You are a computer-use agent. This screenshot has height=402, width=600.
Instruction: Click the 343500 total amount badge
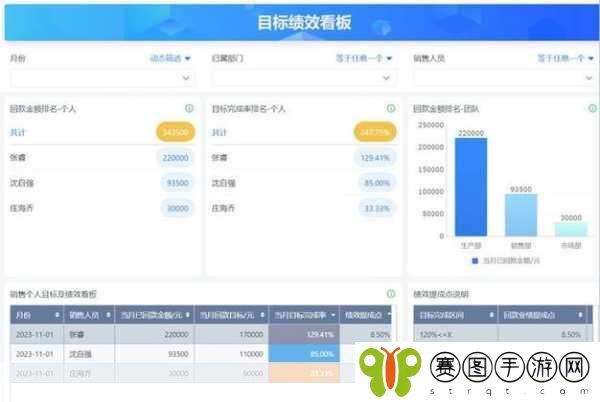175,132
